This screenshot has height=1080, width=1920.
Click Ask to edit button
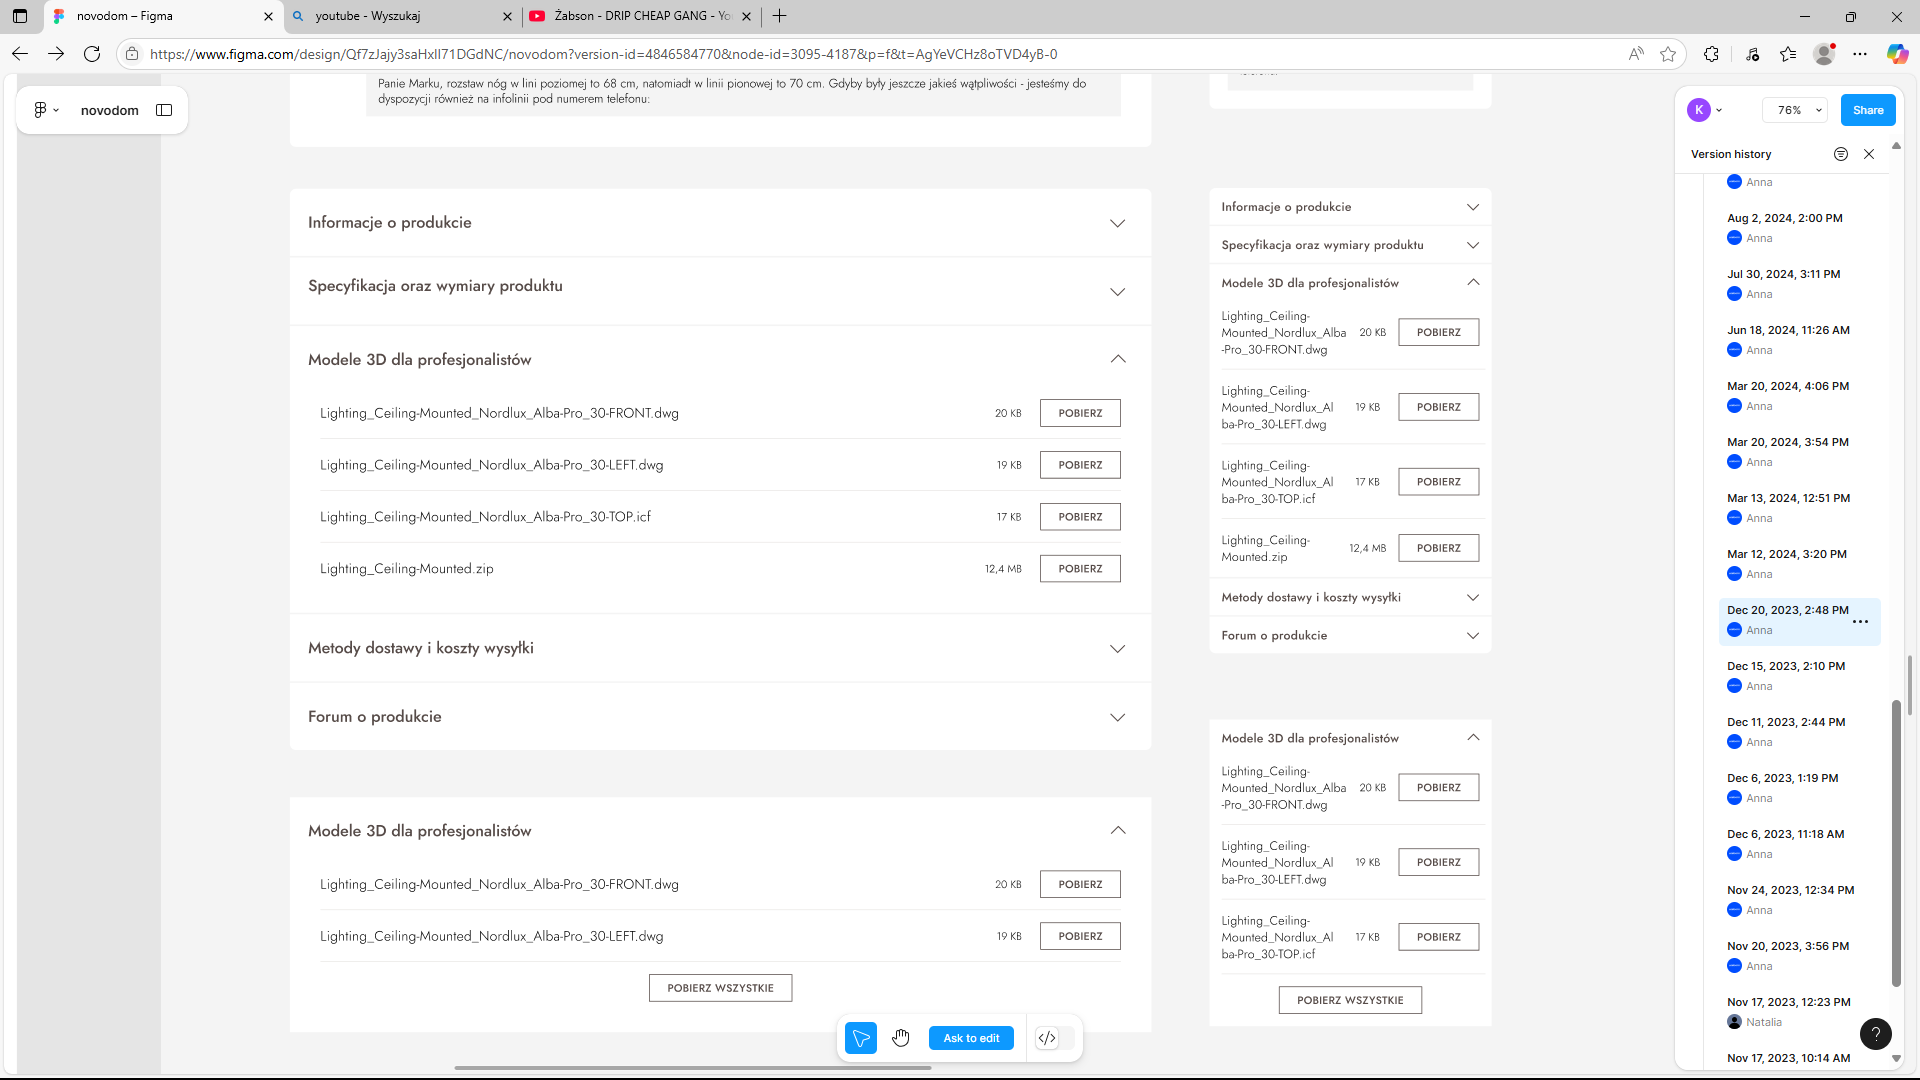click(x=971, y=1038)
